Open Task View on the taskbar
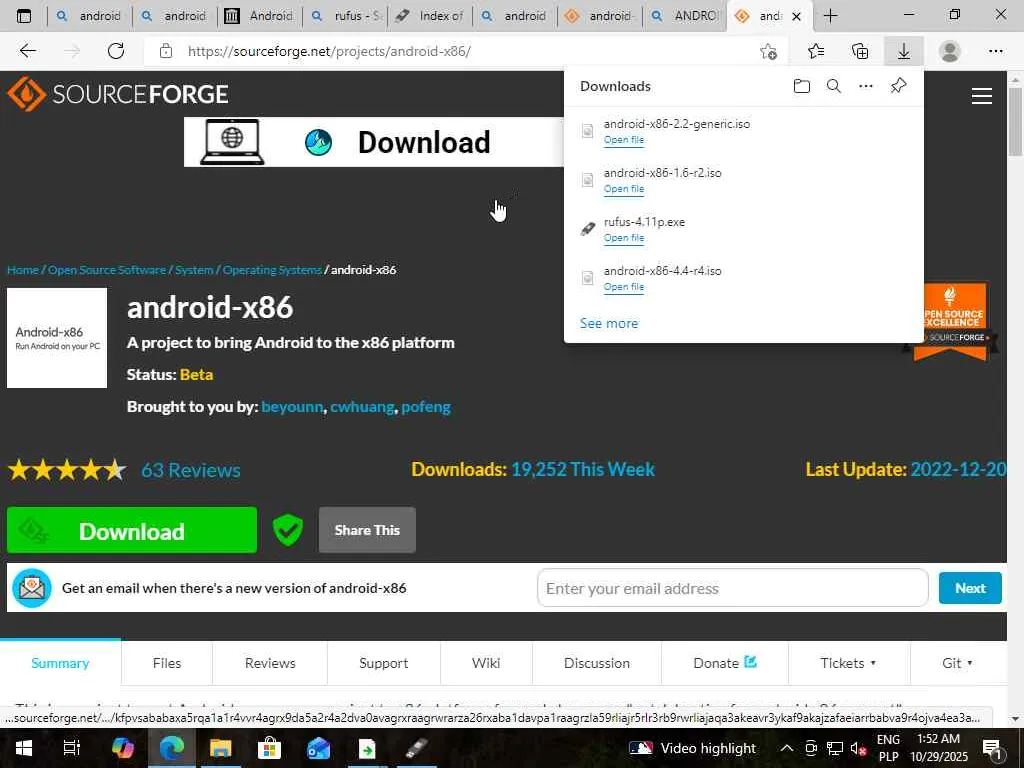 [72, 748]
